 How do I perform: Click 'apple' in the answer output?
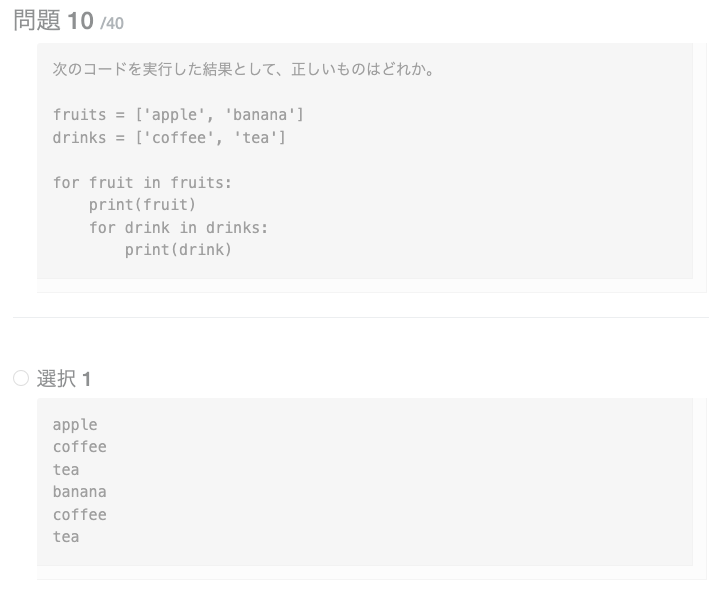[75, 425]
